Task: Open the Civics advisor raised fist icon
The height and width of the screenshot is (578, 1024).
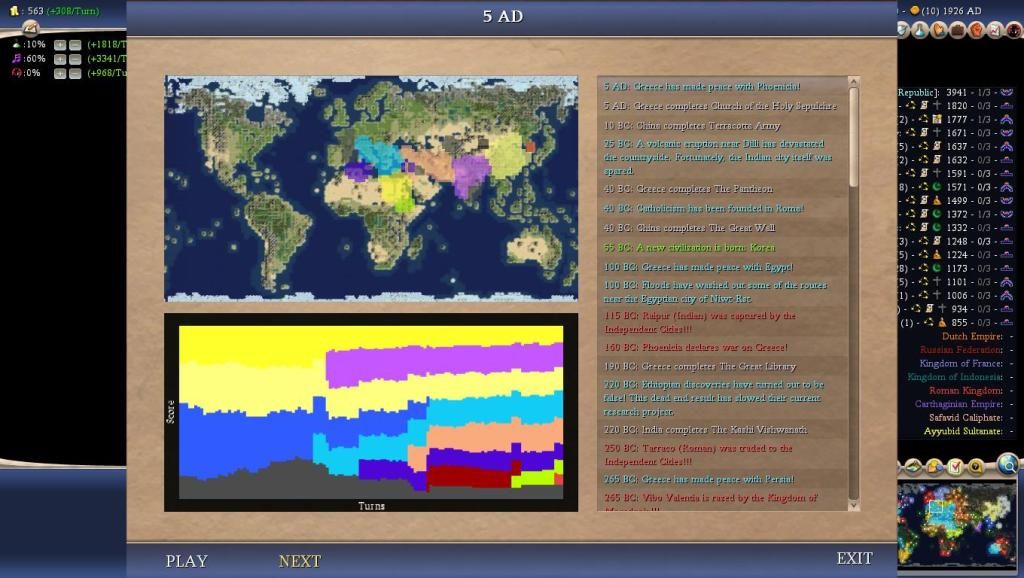Action: [976, 30]
